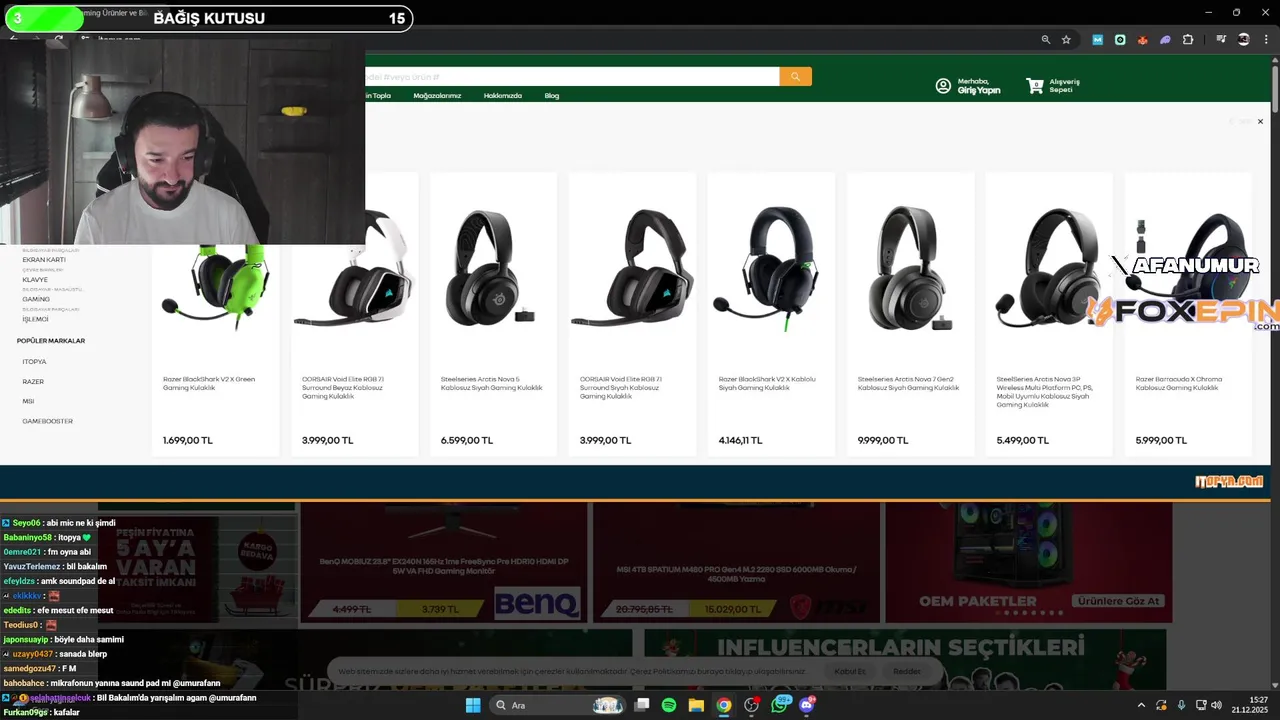The height and width of the screenshot is (720, 1280).
Task: Click the orange search button
Action: point(795,76)
